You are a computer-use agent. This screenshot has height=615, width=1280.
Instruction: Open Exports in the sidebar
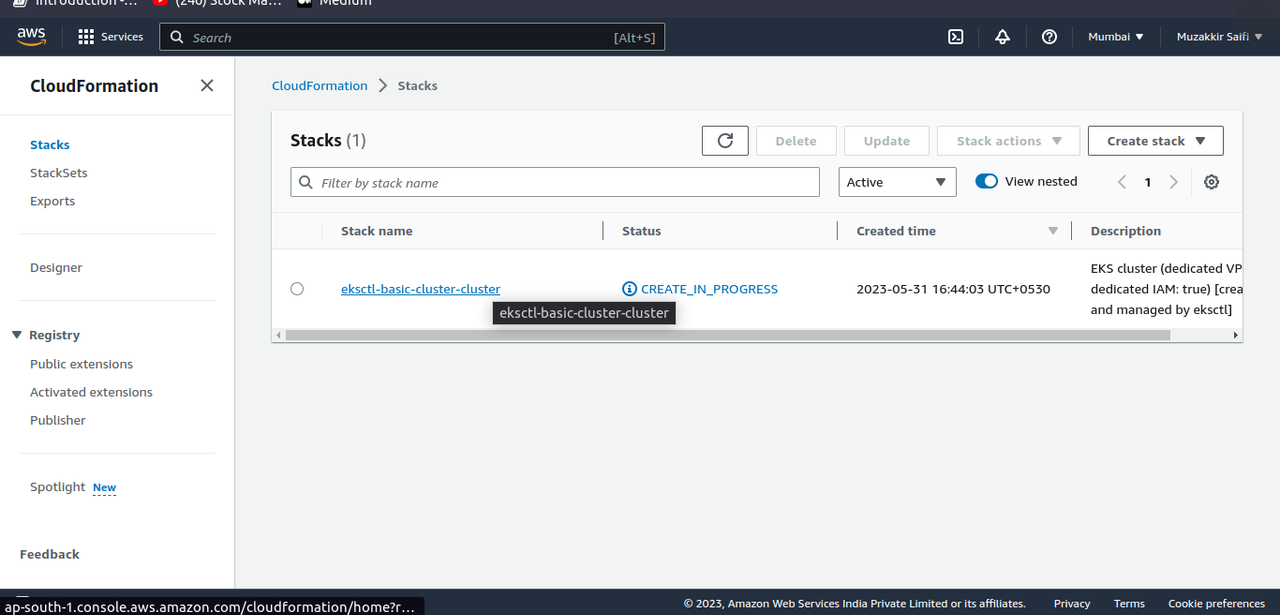[52, 201]
